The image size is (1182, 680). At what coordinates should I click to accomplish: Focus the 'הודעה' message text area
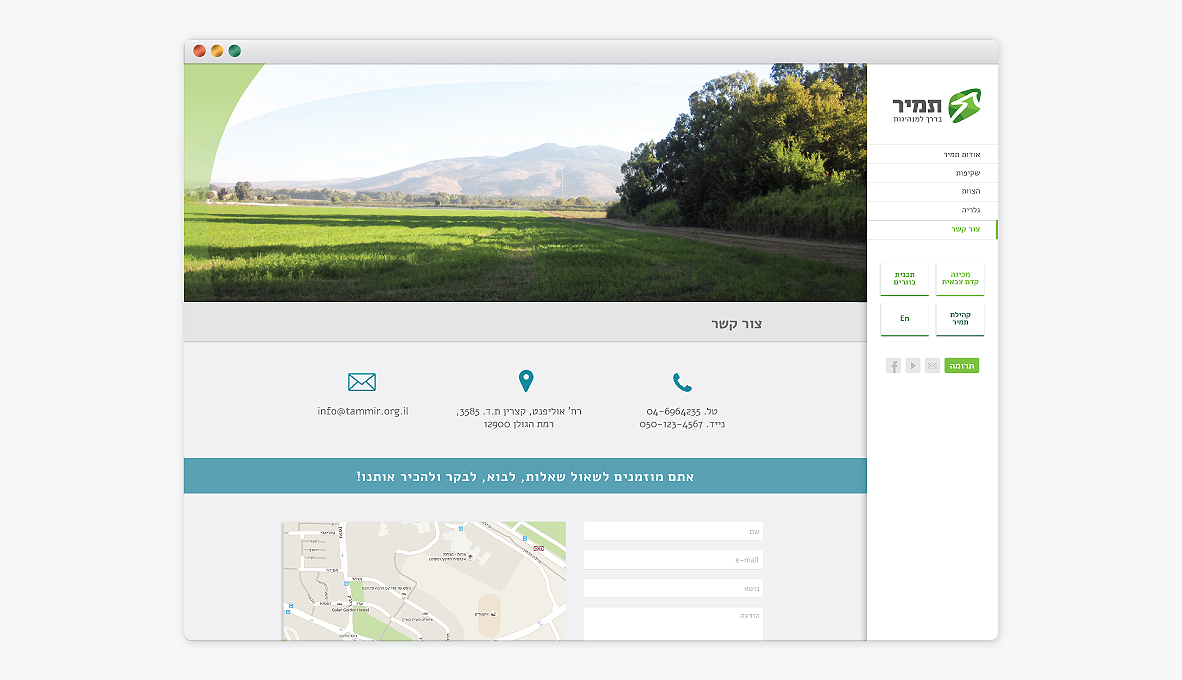673,624
